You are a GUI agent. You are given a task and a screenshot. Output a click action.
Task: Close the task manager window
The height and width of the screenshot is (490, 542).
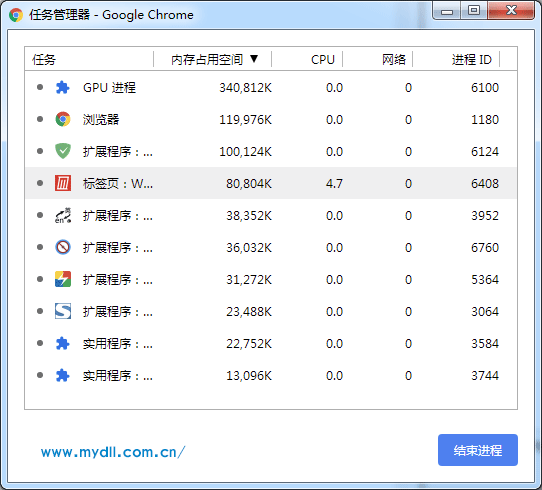tap(511, 11)
